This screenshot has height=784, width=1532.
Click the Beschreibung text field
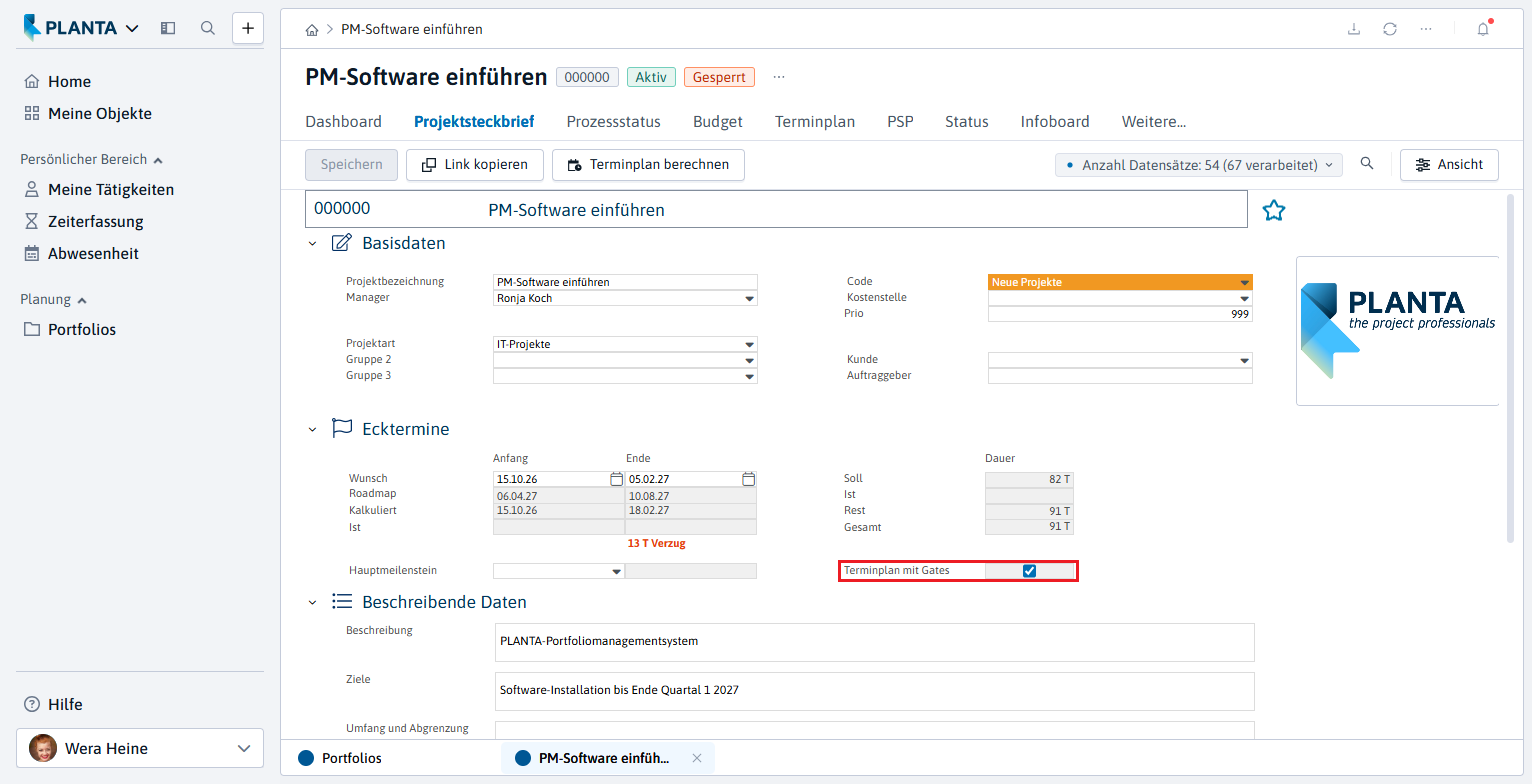click(874, 642)
